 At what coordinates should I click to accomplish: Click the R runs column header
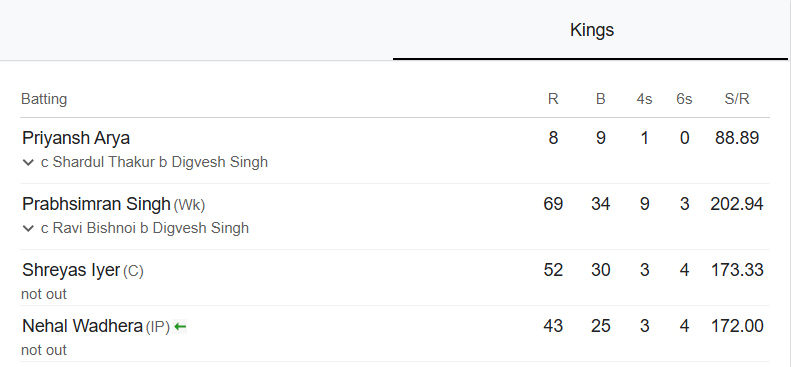pyautogui.click(x=553, y=99)
